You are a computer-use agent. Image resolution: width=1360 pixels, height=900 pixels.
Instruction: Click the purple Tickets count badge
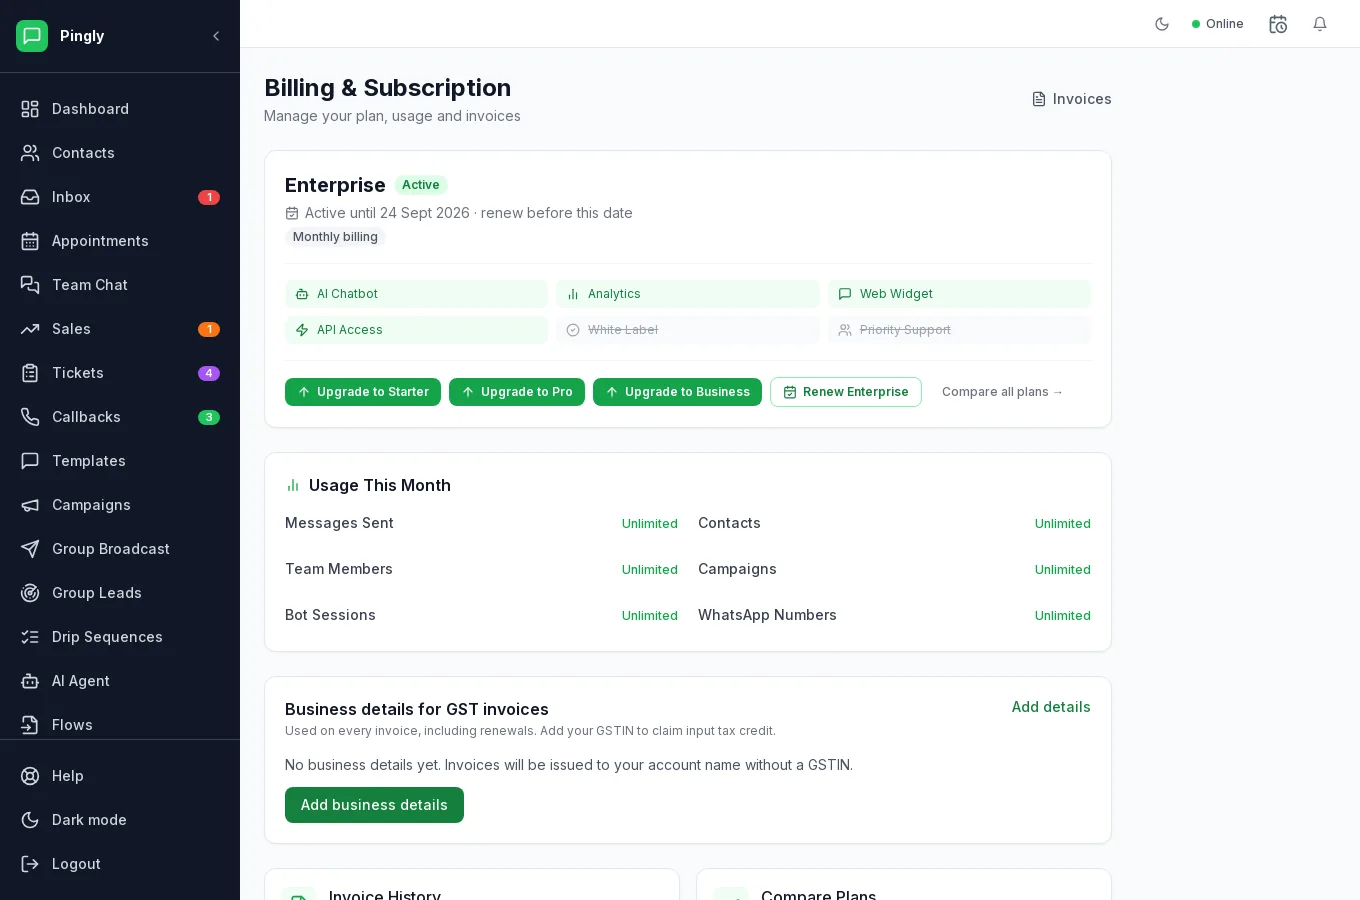209,373
